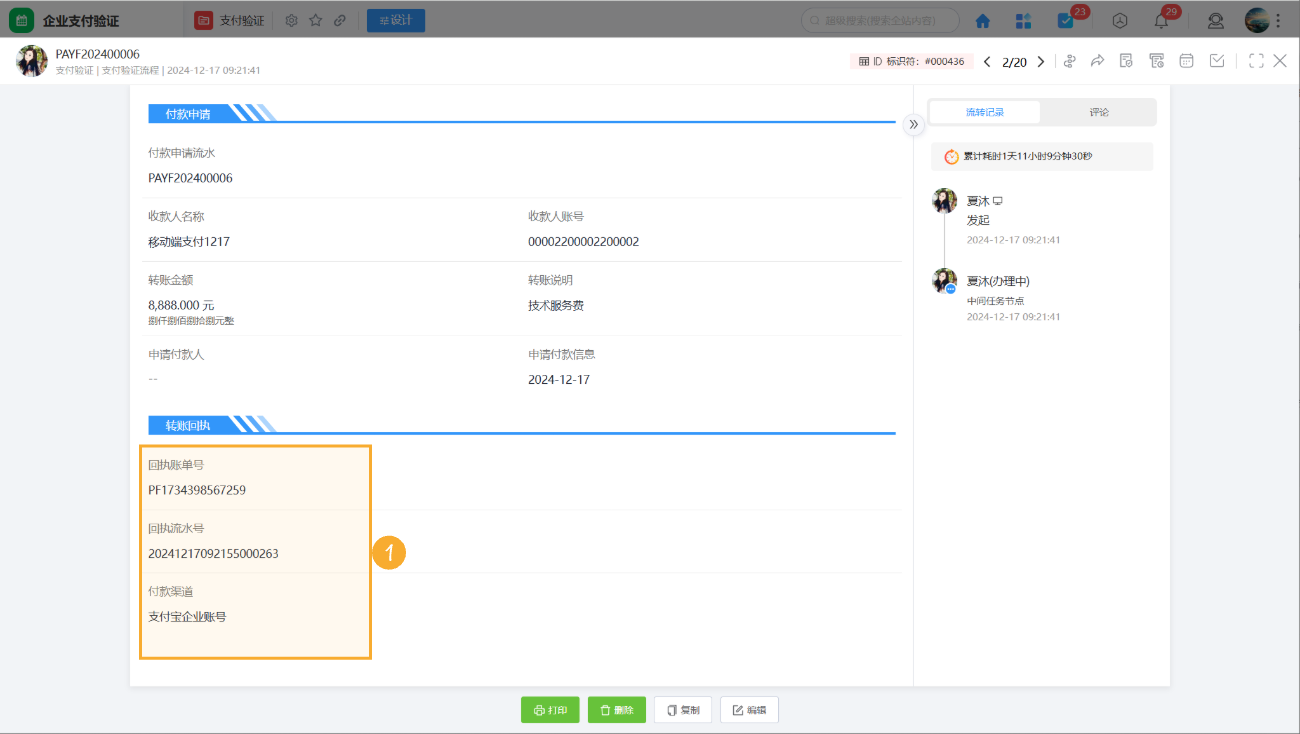Click the 复制 button
Viewport: 1300px width, 734px height.
(683, 710)
